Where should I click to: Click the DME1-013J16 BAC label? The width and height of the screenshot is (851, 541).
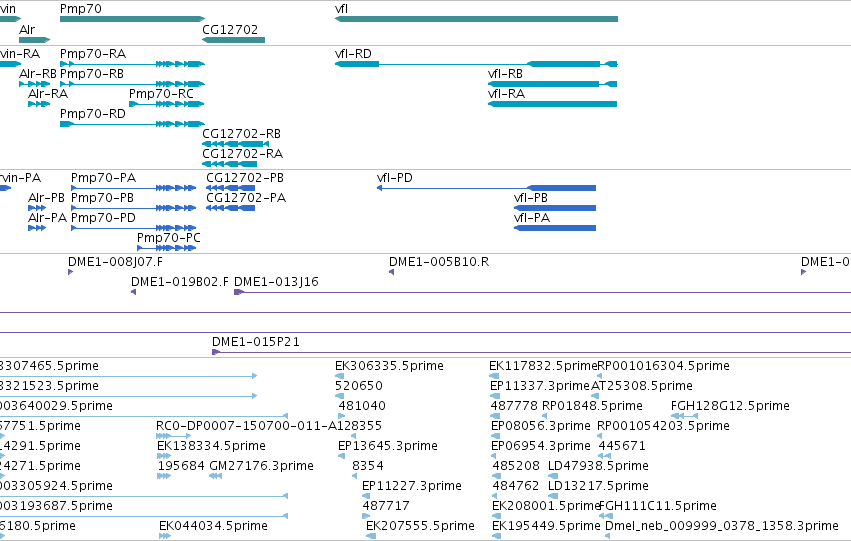[276, 282]
